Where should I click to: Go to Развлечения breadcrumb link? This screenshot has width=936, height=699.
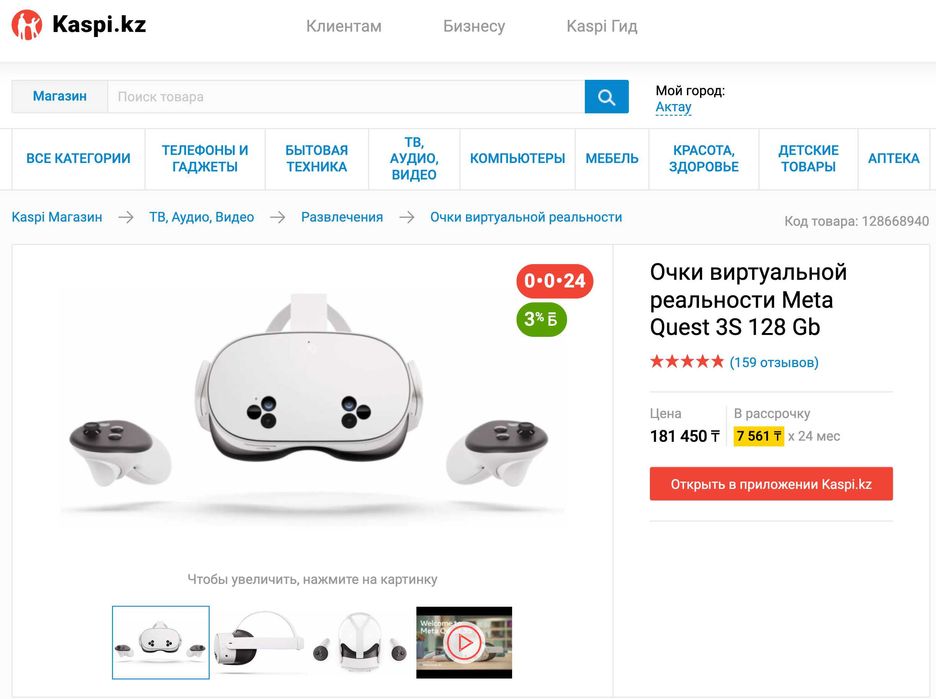[342, 217]
